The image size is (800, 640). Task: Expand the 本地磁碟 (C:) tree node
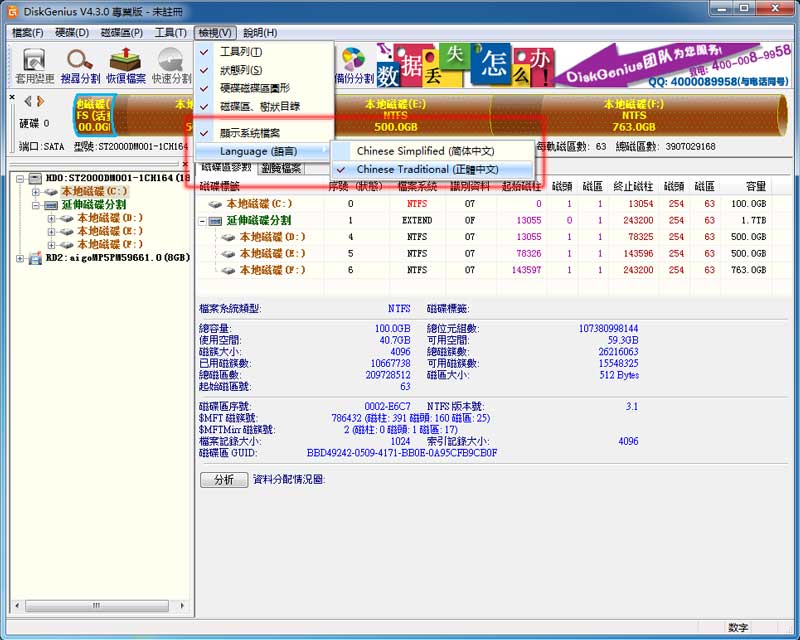pyautogui.click(x=37, y=191)
